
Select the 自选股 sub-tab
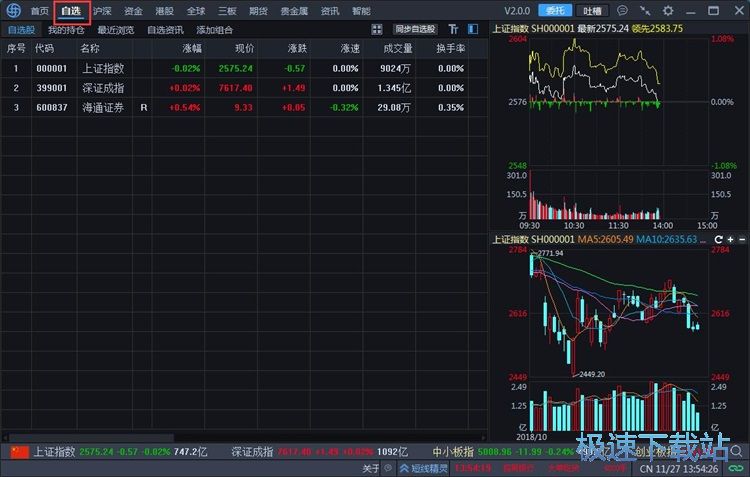(x=22, y=30)
